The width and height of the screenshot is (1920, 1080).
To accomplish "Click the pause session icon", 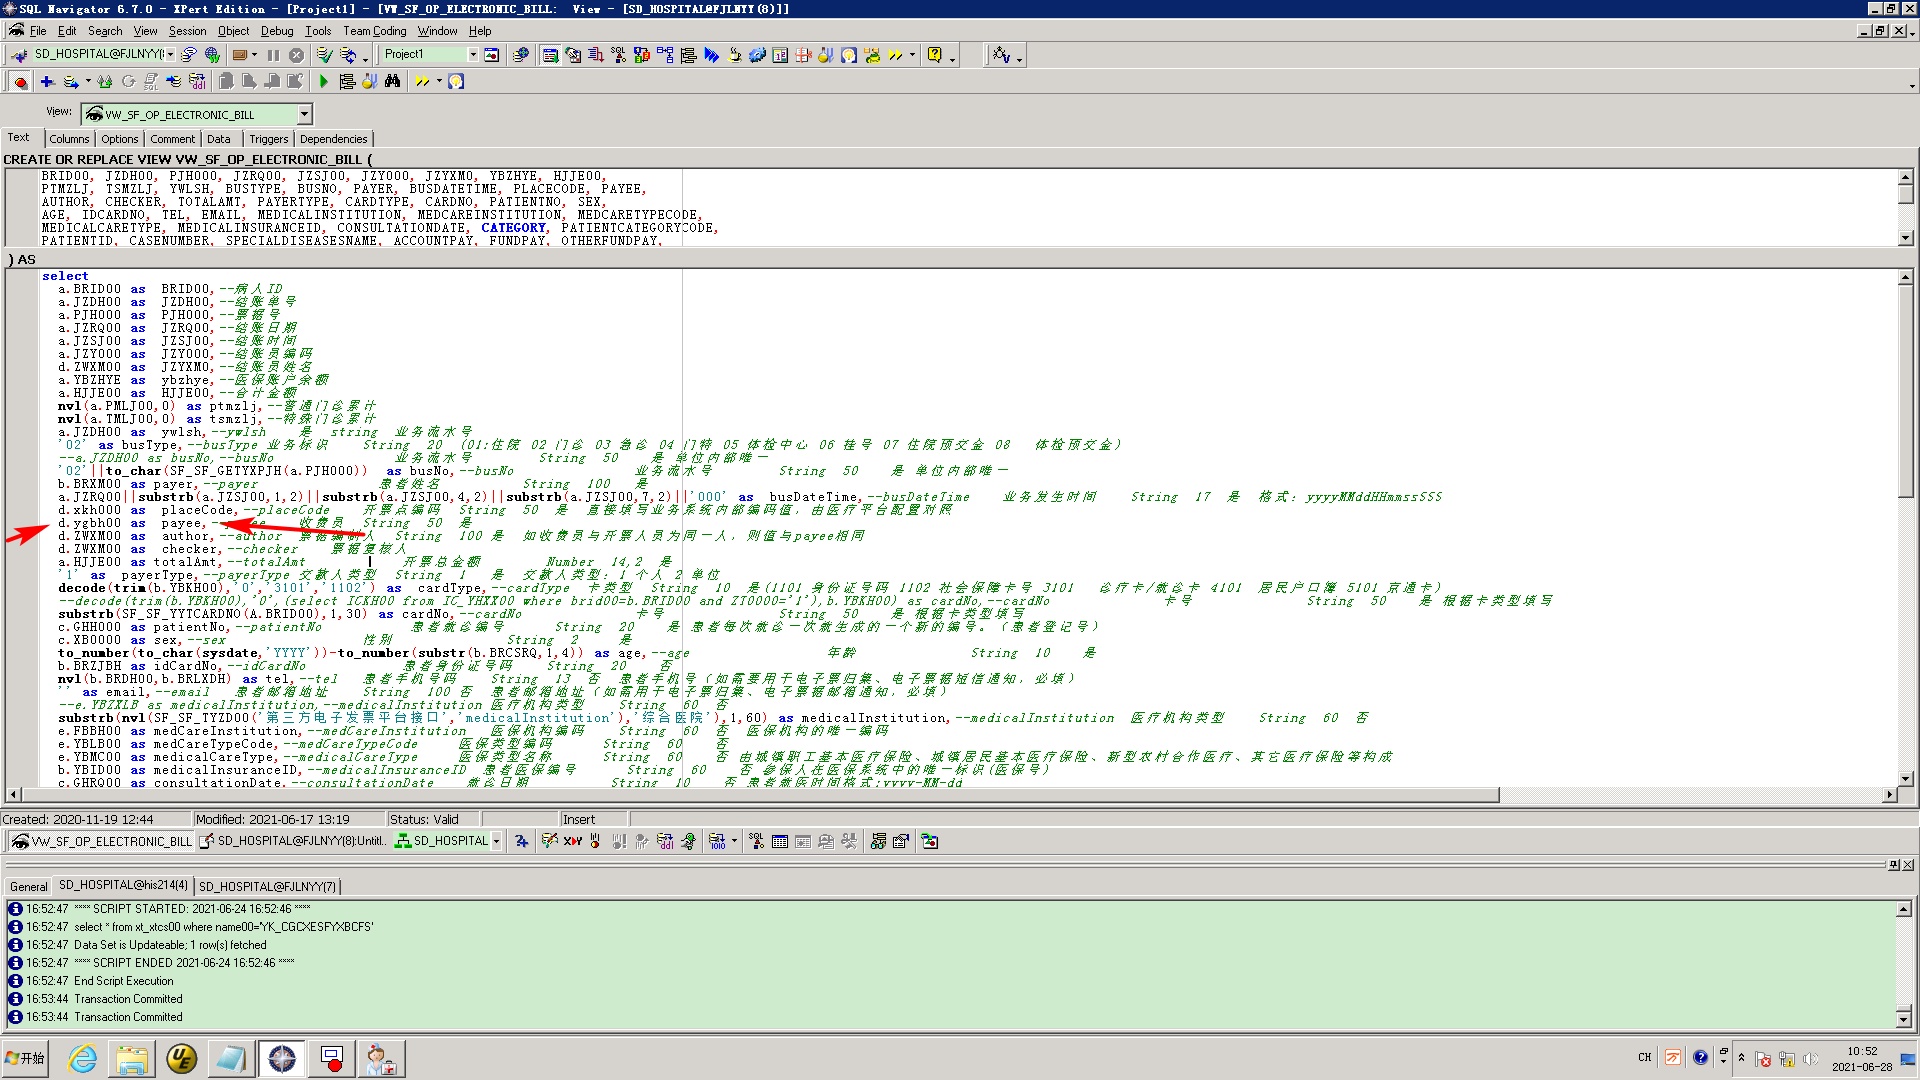I will point(273,55).
